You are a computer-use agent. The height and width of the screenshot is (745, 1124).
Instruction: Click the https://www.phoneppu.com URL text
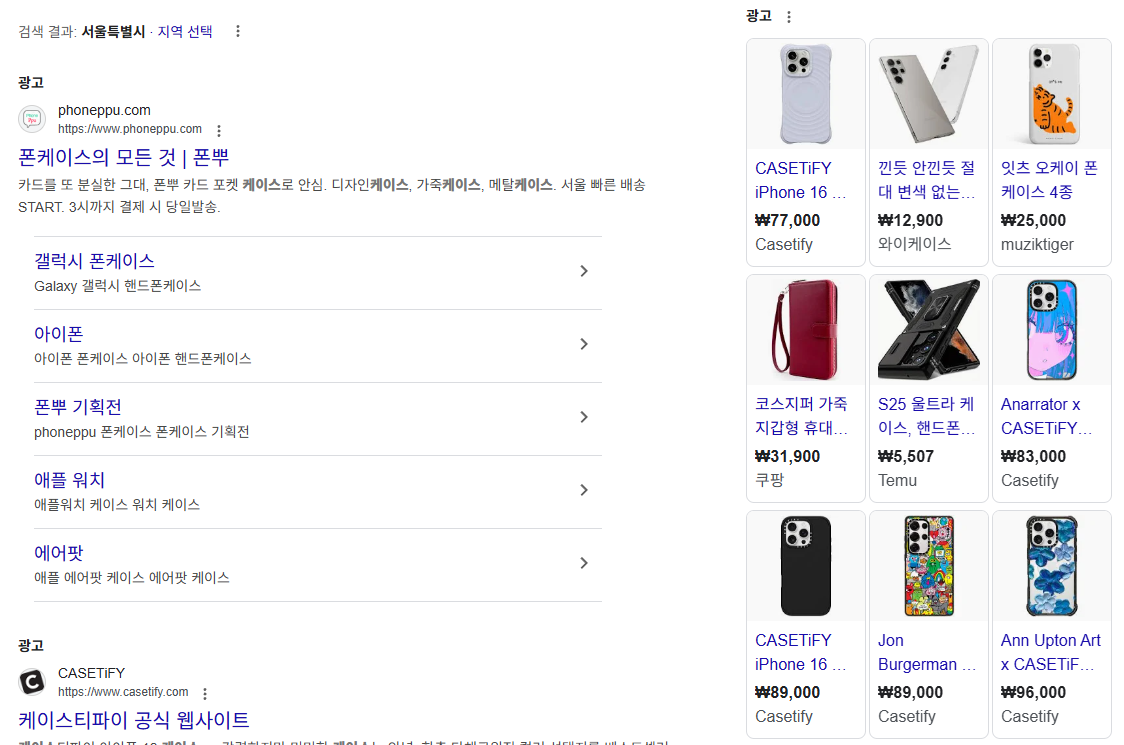coord(130,129)
